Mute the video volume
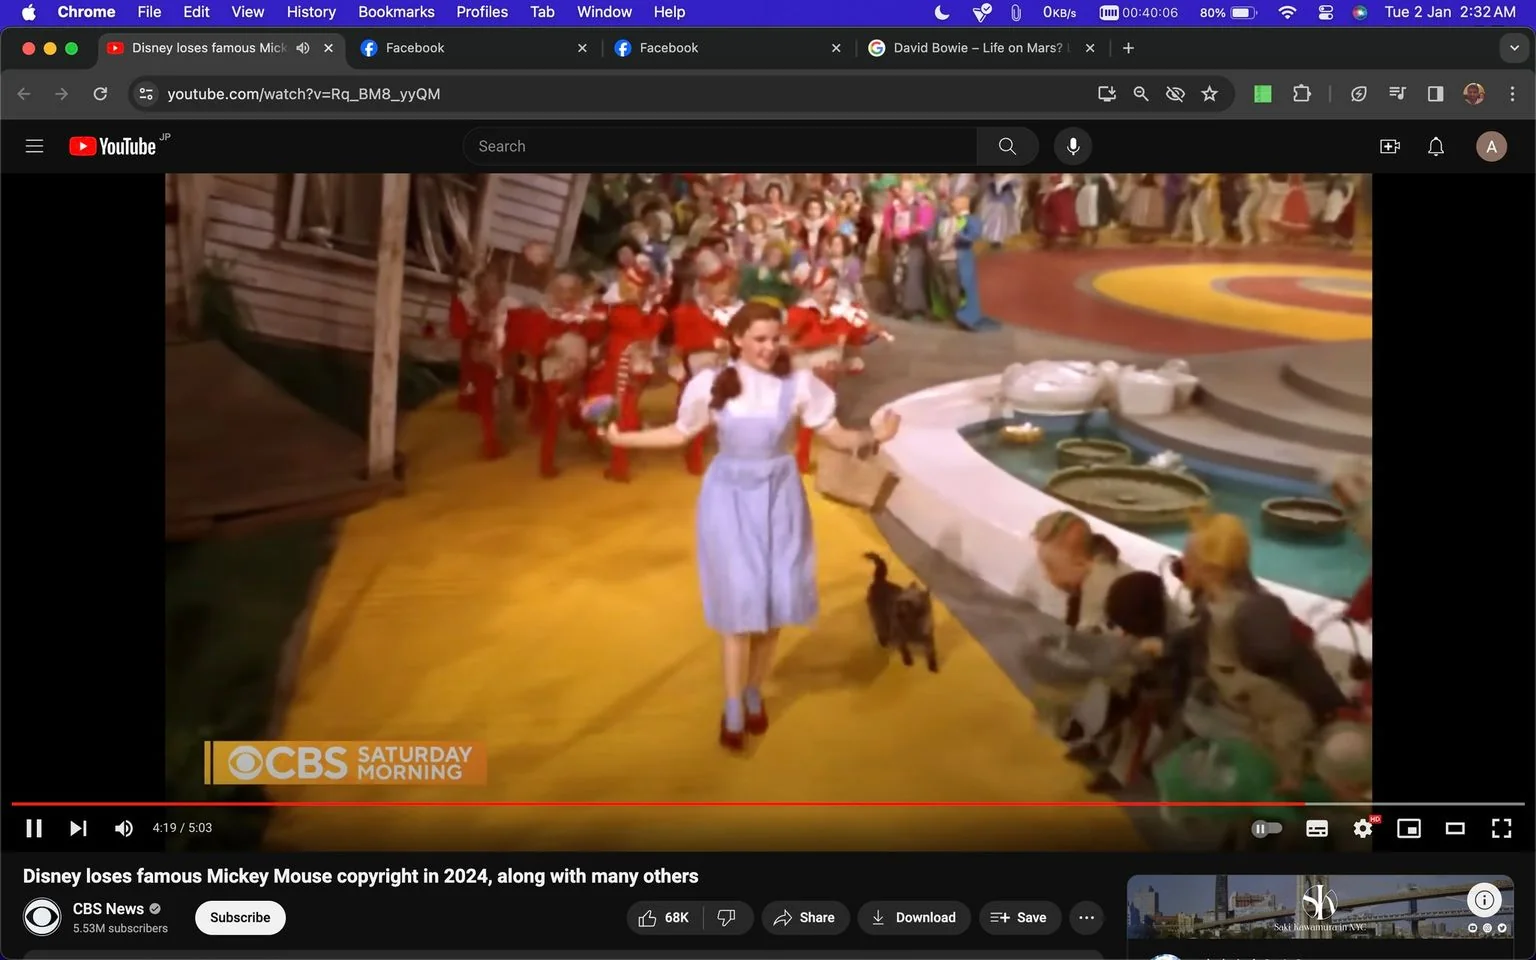Screen dimensions: 1536x960 click(x=124, y=828)
